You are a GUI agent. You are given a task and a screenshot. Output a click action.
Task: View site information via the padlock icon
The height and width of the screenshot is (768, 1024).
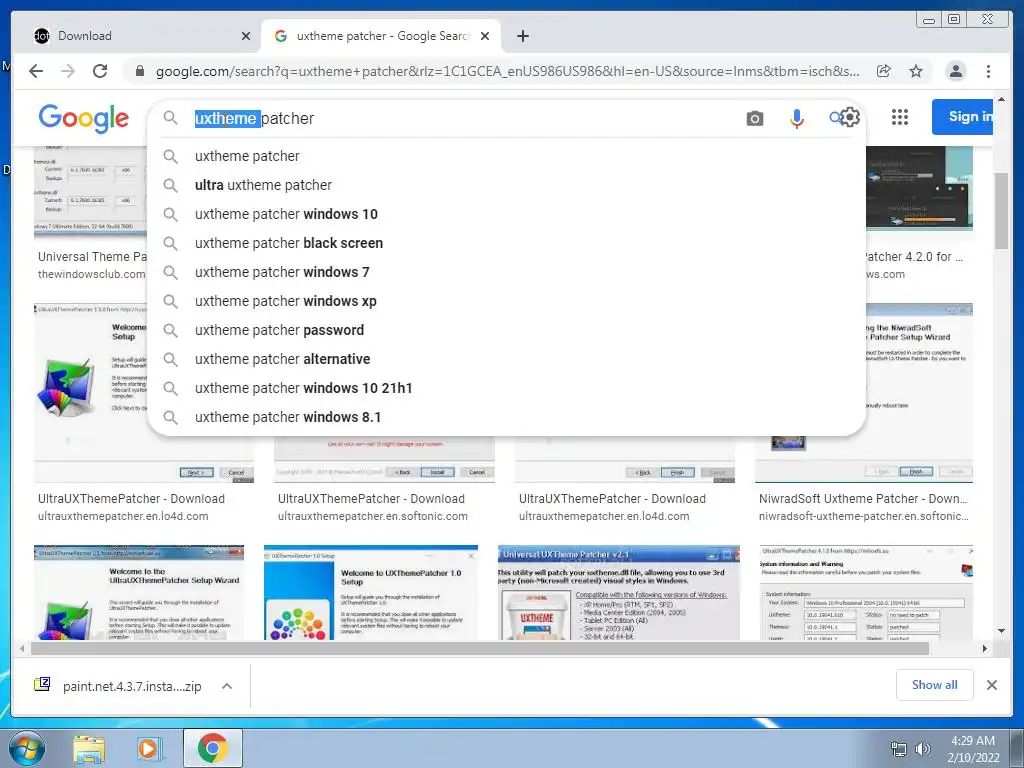click(139, 71)
